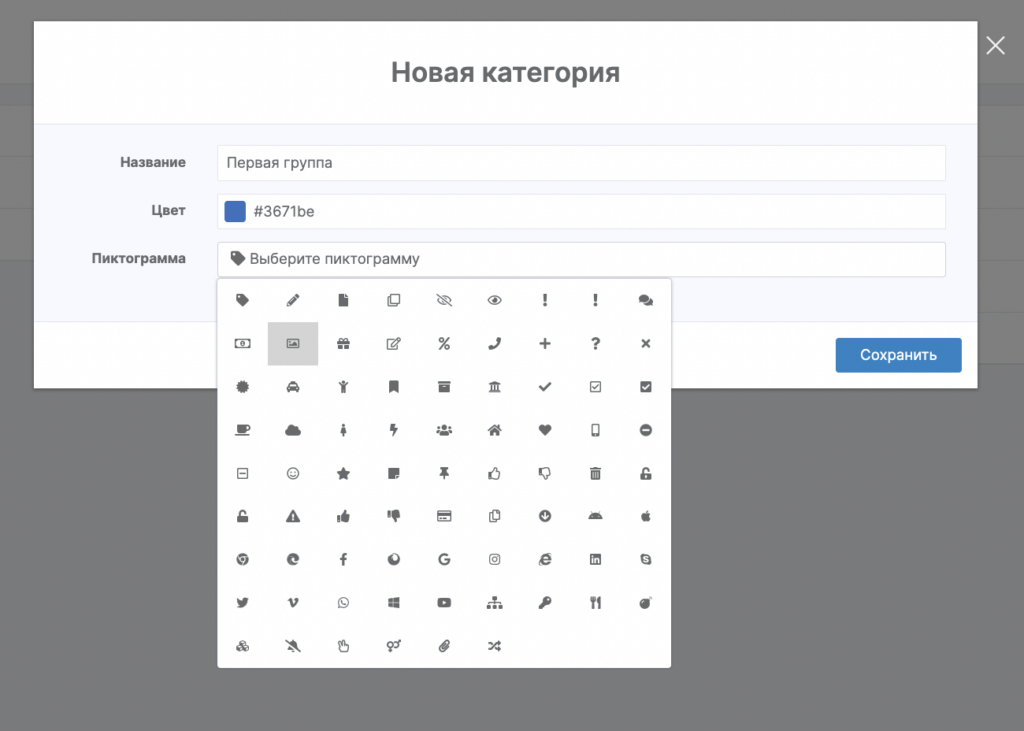Focus the 'Название' text field

580,163
